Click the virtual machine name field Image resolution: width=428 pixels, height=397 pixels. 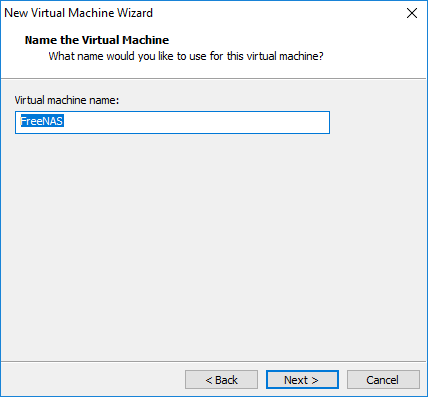(x=172, y=122)
